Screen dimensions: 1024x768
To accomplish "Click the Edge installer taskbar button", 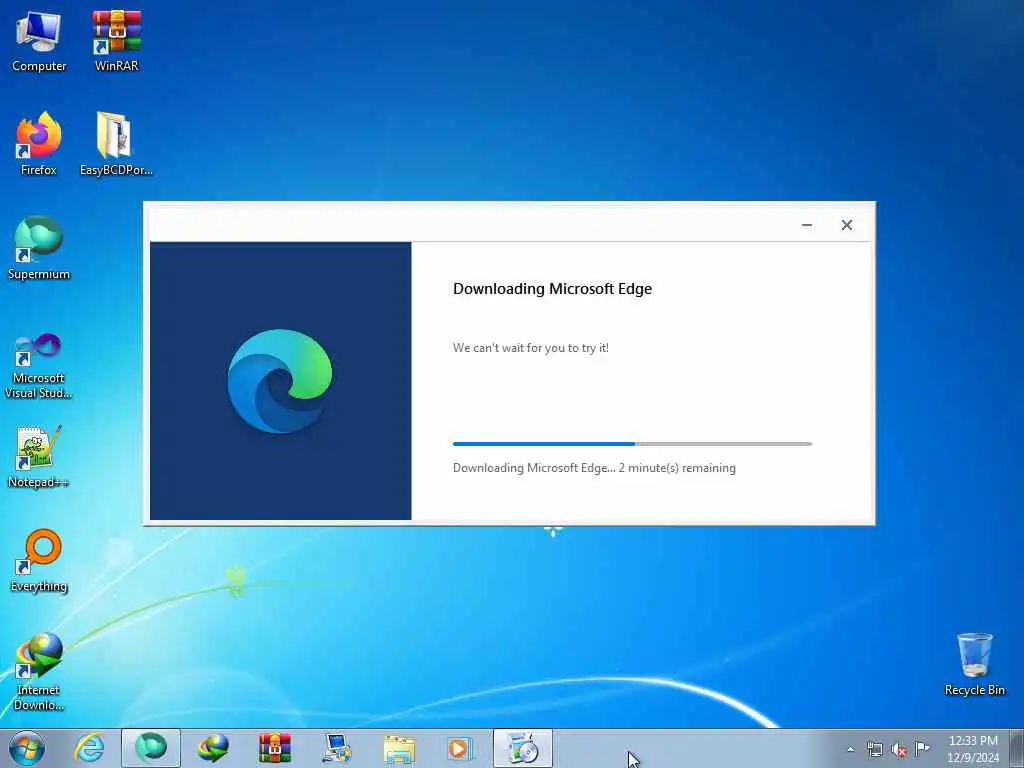I will coord(522,748).
